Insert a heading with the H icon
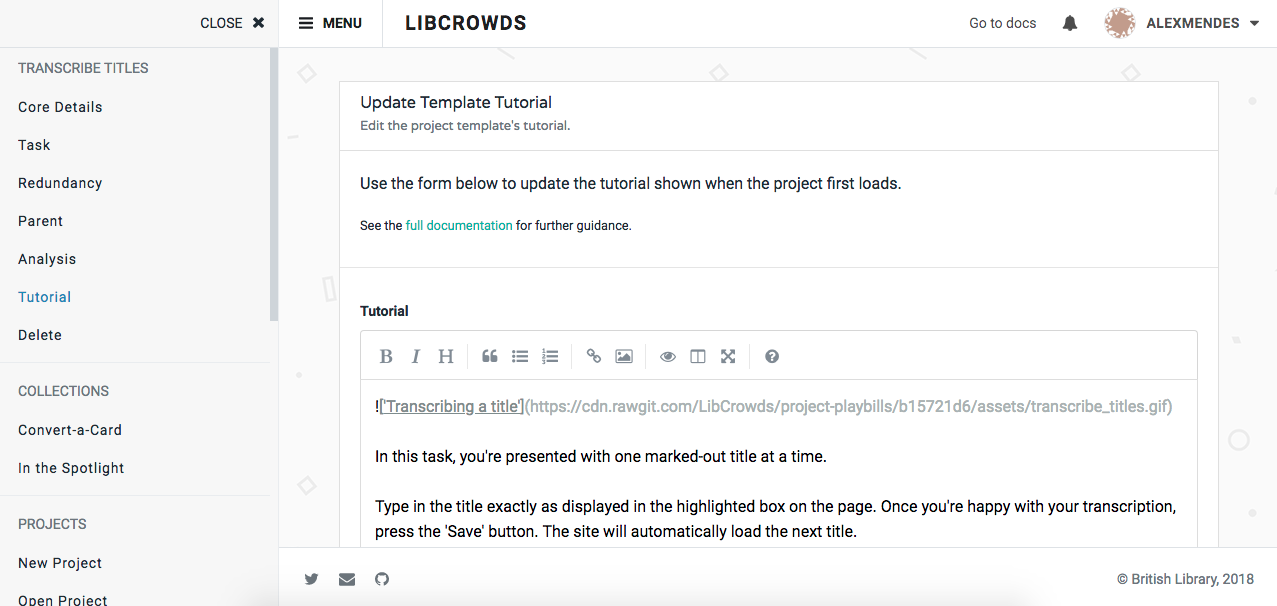Screen dimensions: 1277x606 pyautogui.click(x=445, y=356)
